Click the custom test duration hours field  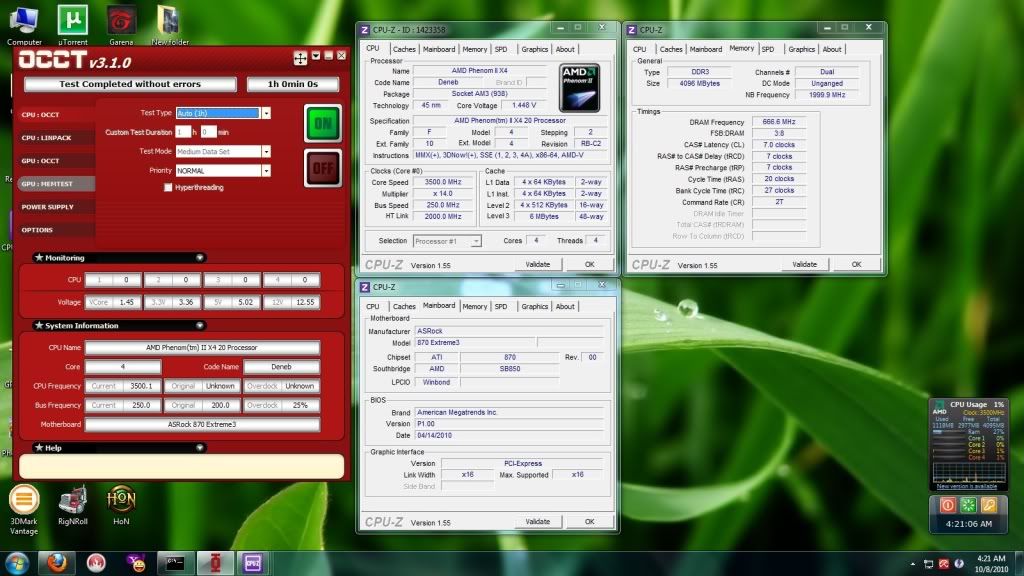pyautogui.click(x=183, y=132)
